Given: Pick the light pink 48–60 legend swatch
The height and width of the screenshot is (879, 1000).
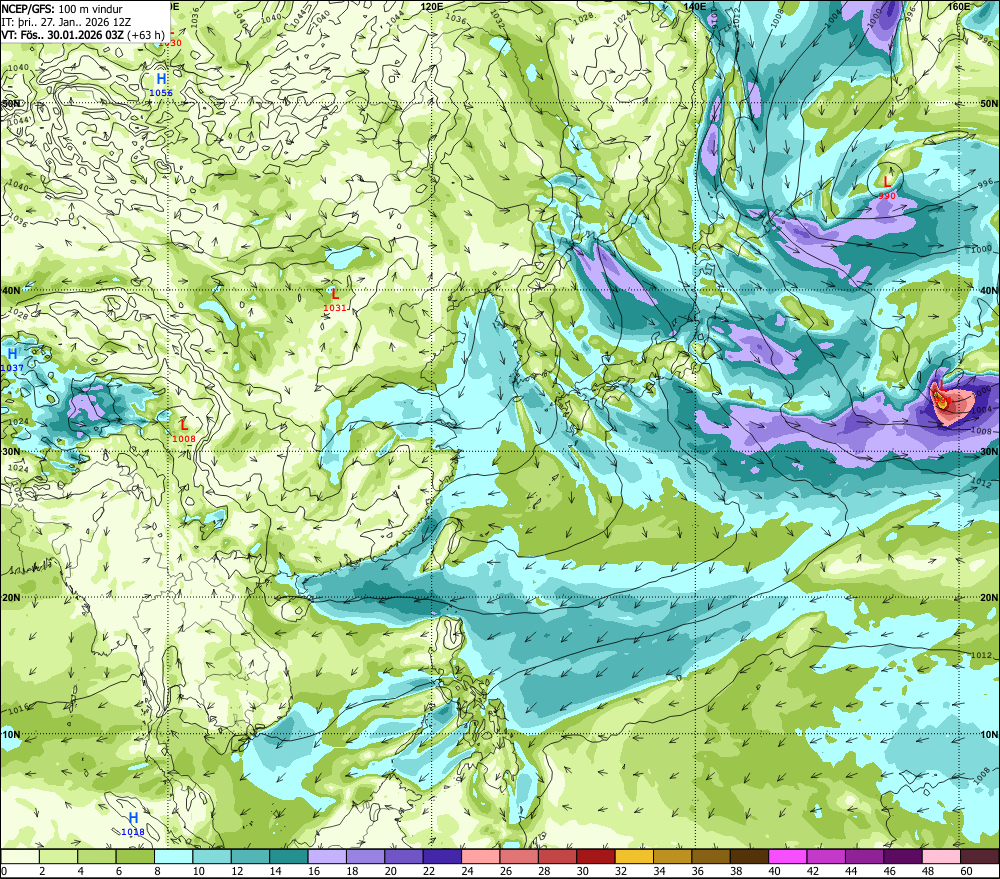Looking at the screenshot, I should (941, 856).
